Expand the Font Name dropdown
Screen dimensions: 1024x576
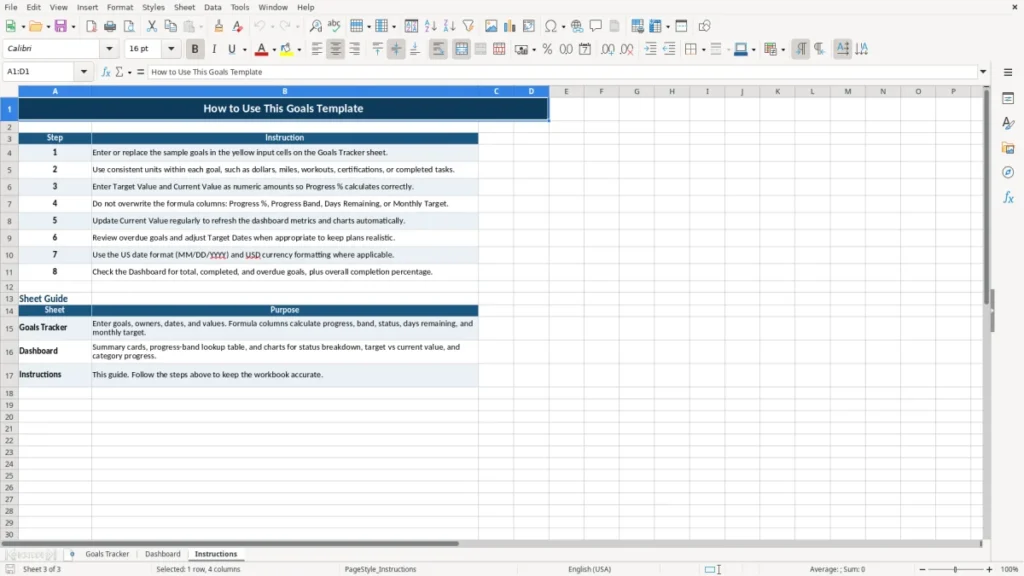pyautogui.click(x=109, y=48)
